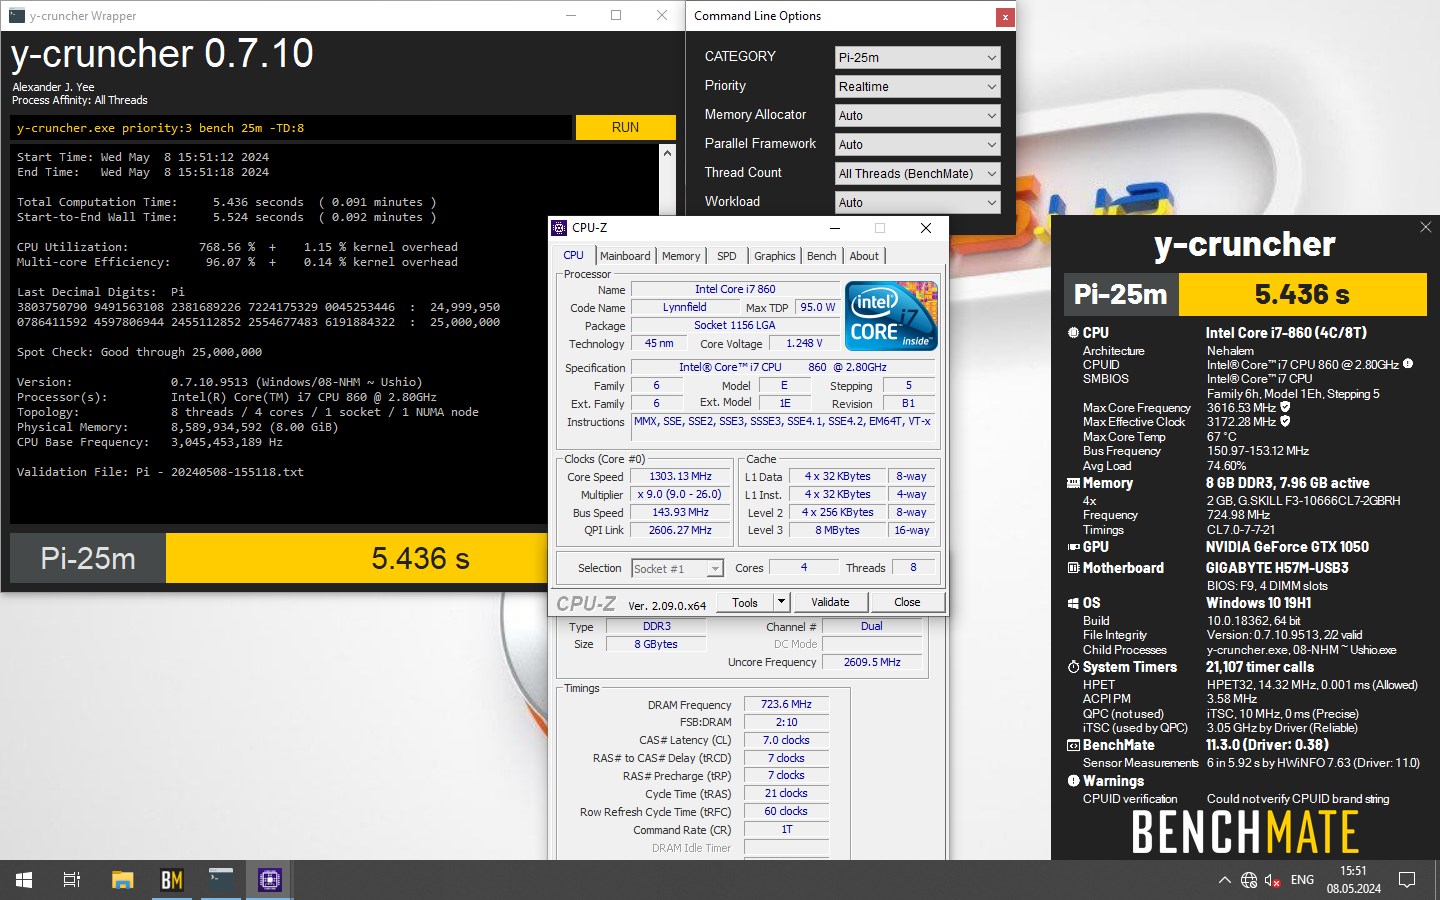Viewport: 1440px width, 900px height.
Task: Switch to the CPU tab in CPU-Z
Action: tap(573, 255)
